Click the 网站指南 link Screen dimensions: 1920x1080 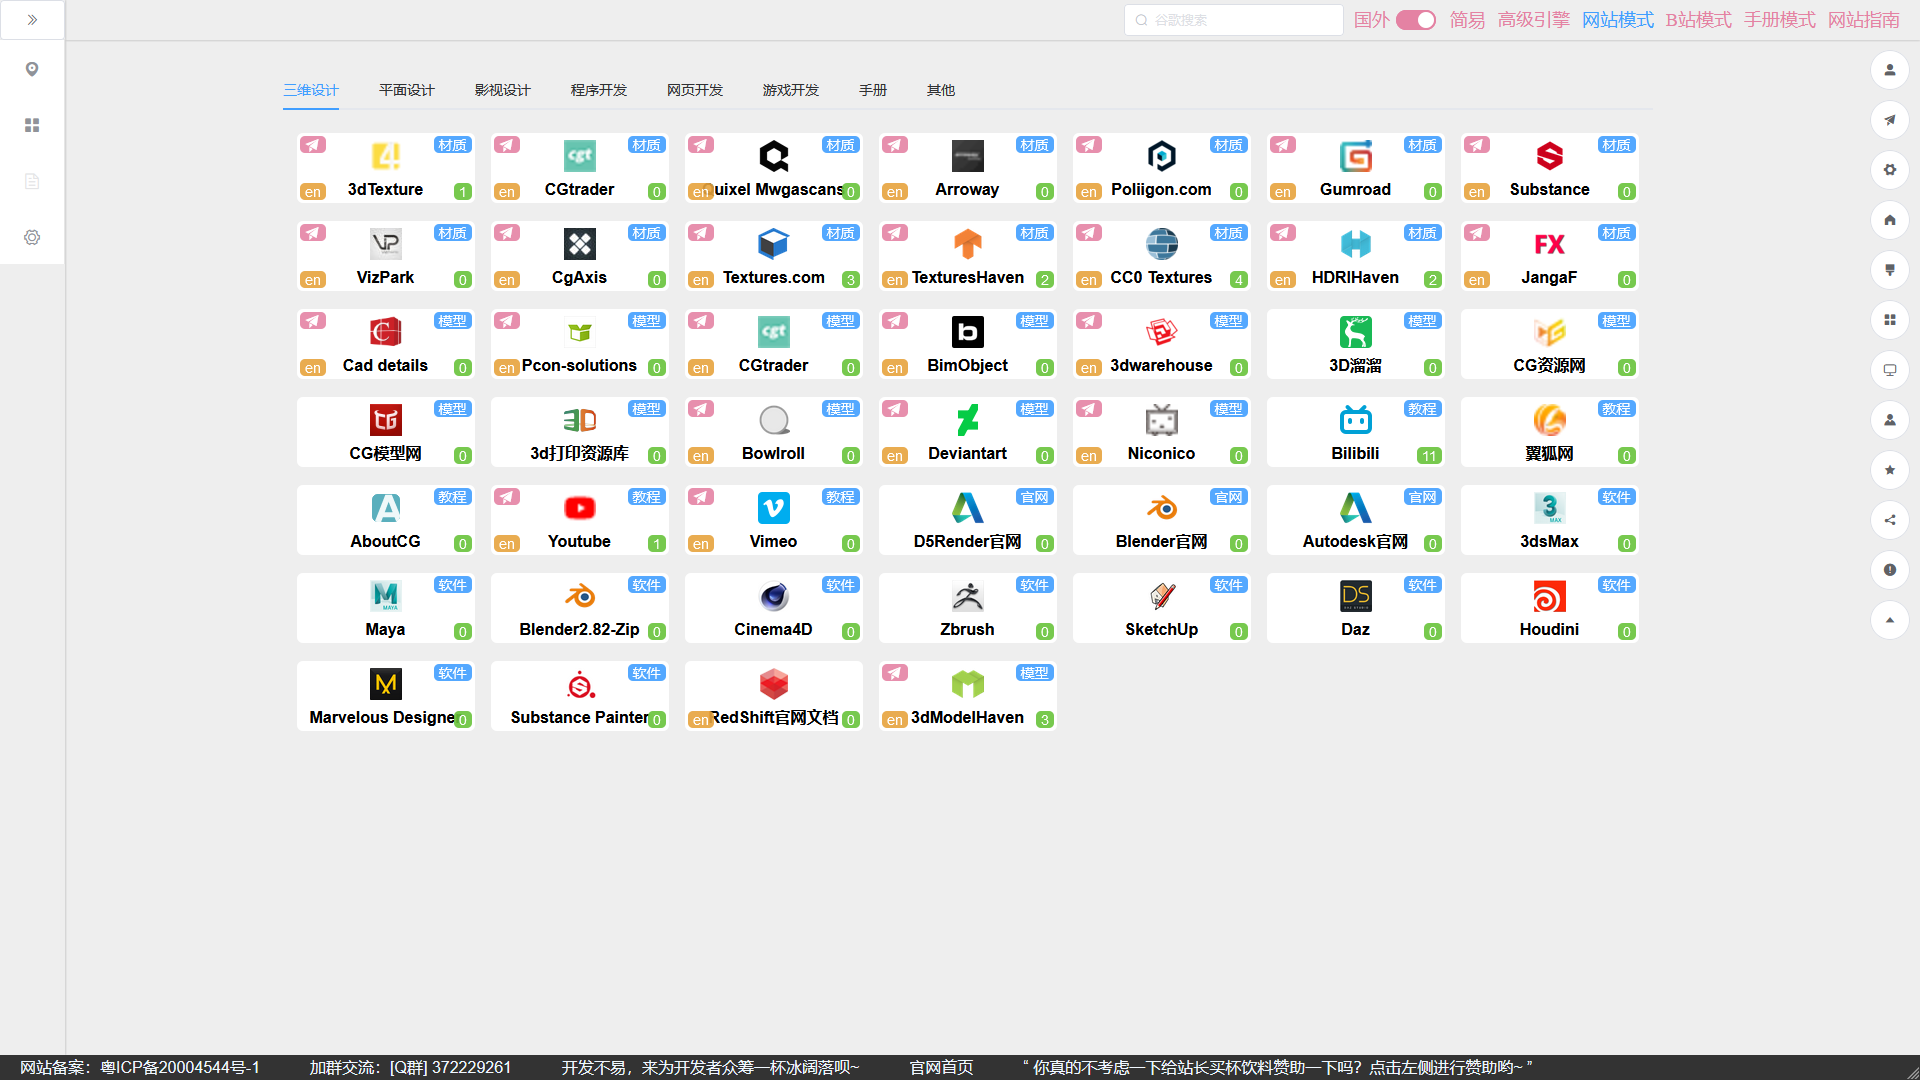tap(1863, 20)
